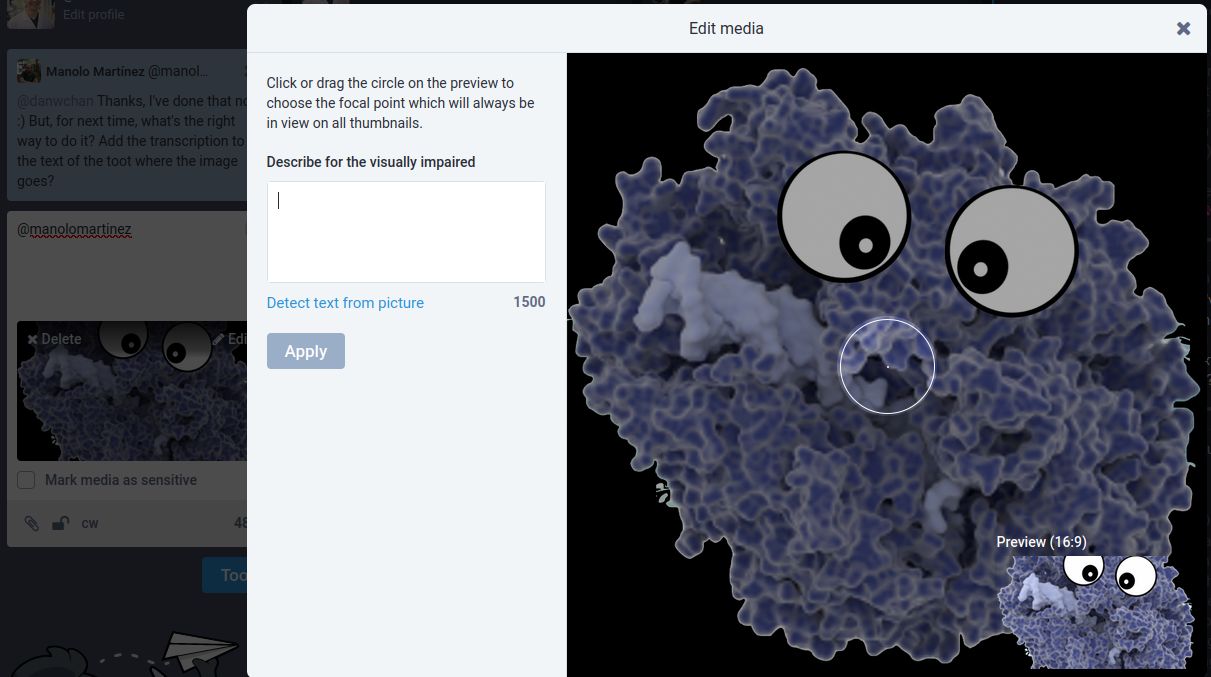Click the unlock privacy icon
The image size is (1211, 677).
[x=60, y=523]
